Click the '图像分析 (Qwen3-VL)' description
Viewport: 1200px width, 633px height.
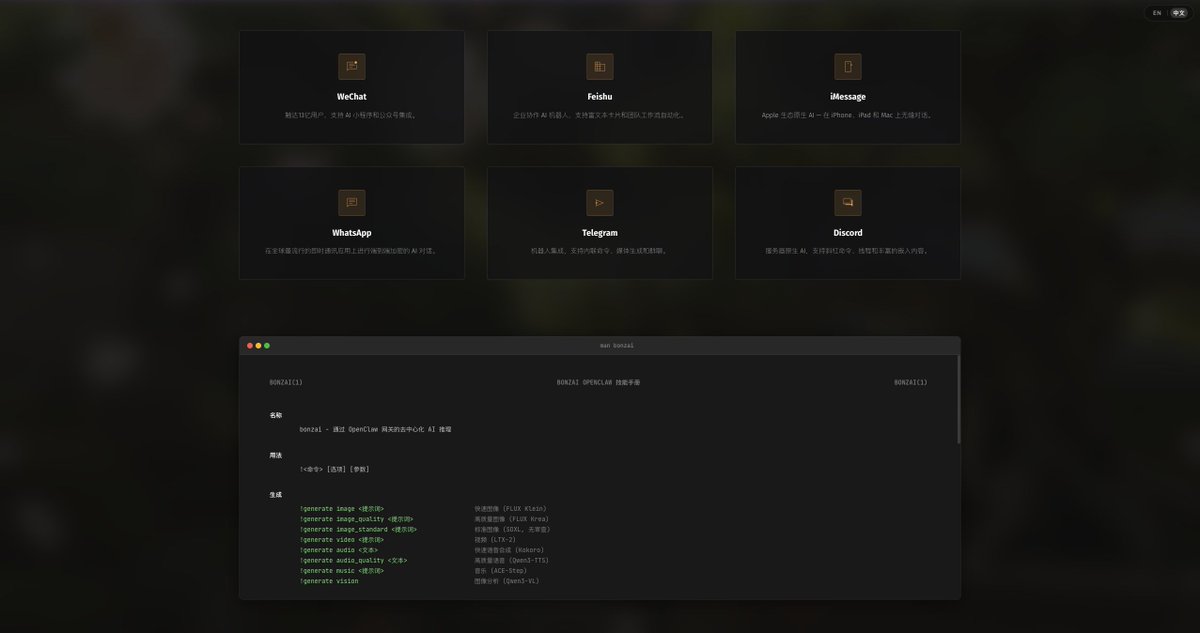(507, 581)
